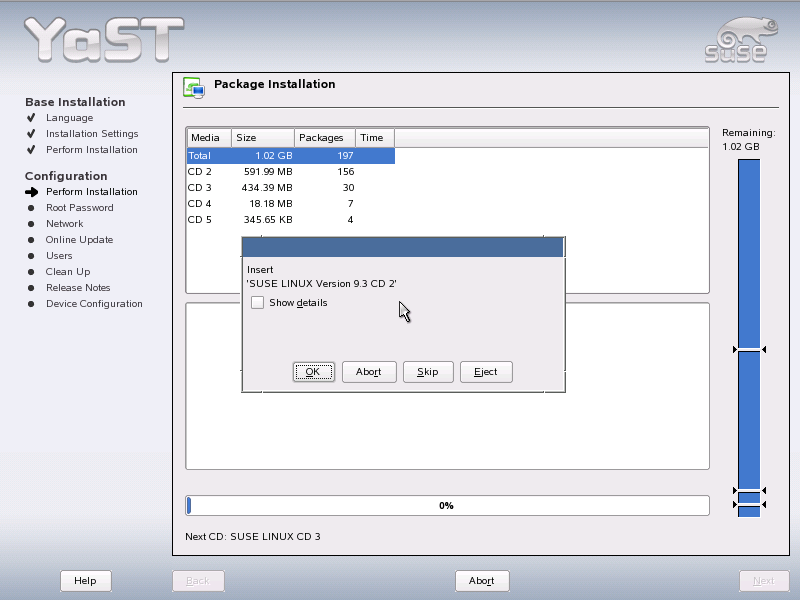The height and width of the screenshot is (600, 800).
Task: Select the Total row in media table
Action: (291, 156)
